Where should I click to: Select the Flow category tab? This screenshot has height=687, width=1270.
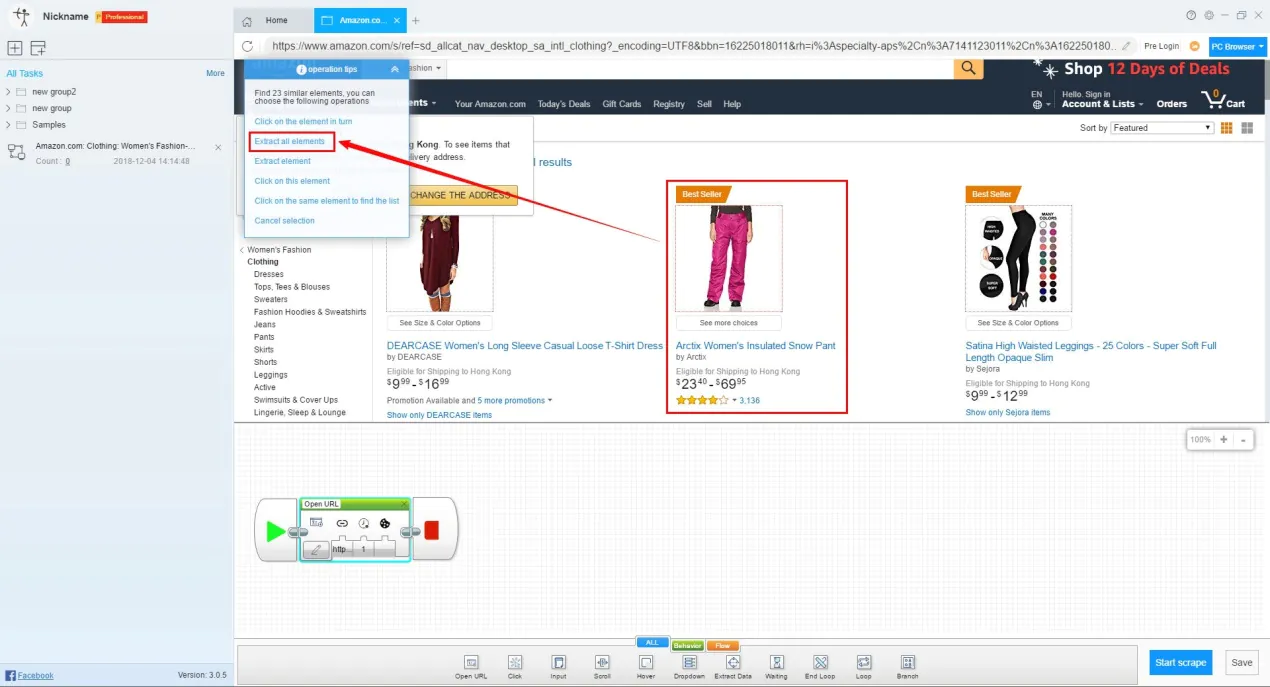click(x=722, y=646)
